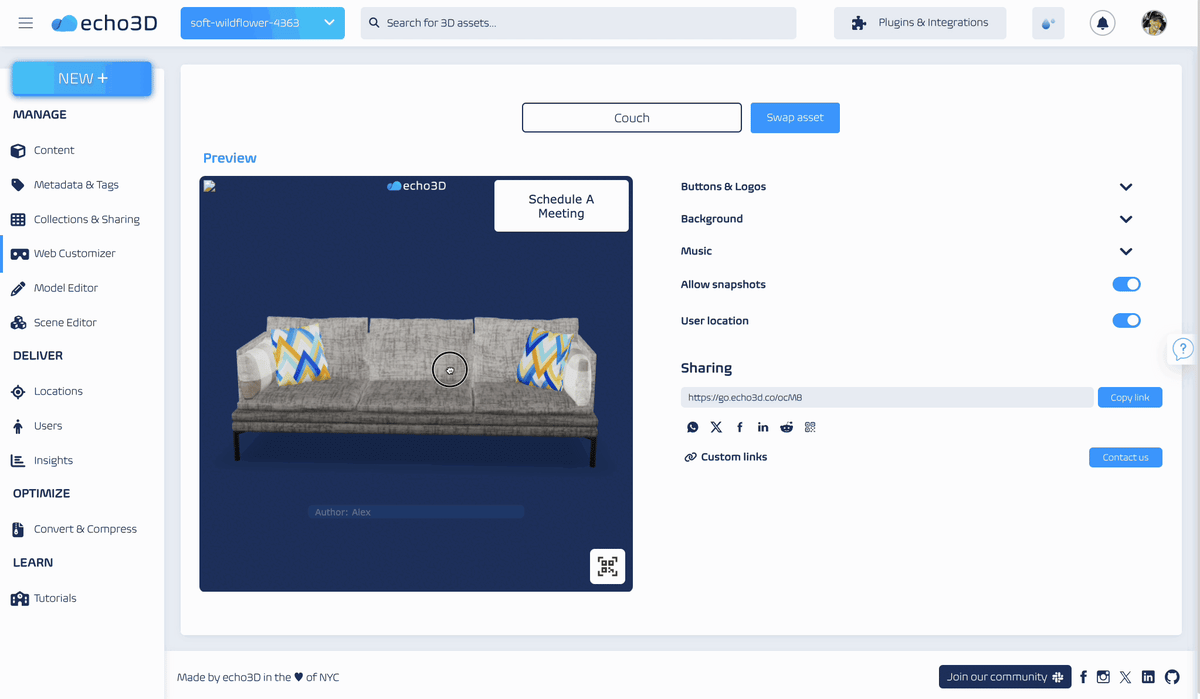The height and width of the screenshot is (699, 1200).
Task: Open the Scene Editor
Action: click(65, 321)
